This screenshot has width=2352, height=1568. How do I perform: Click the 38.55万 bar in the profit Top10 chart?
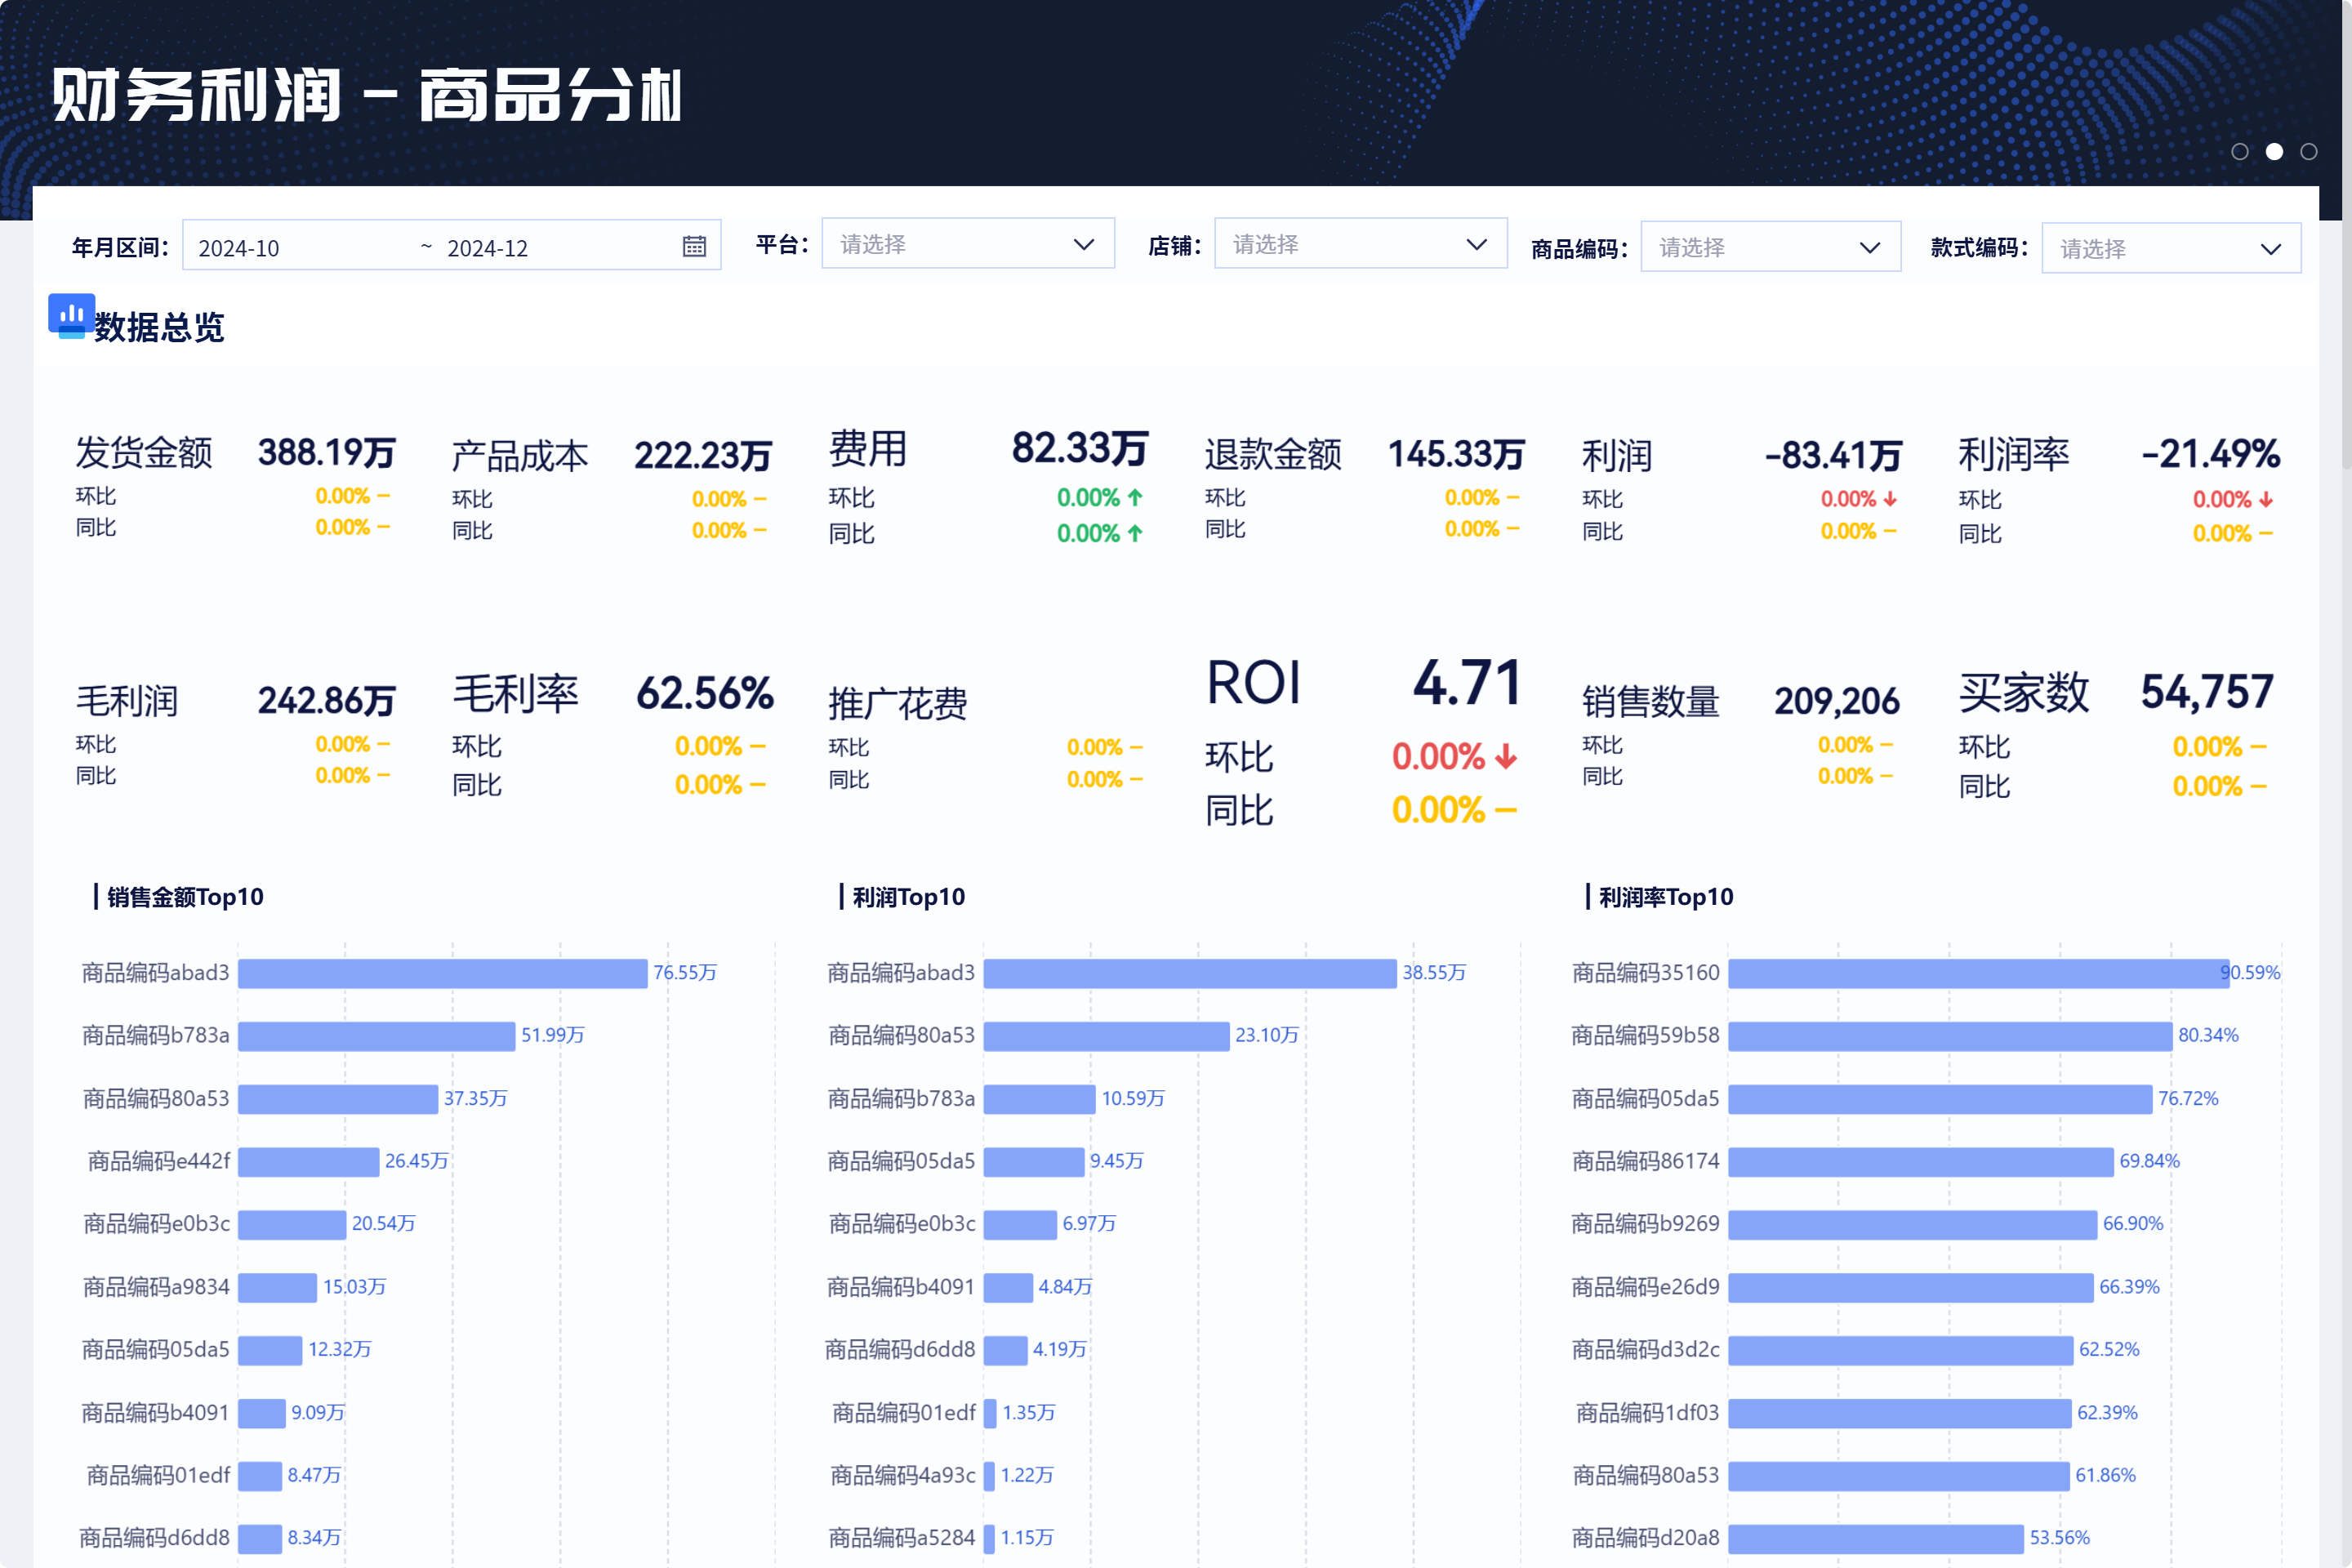(1190, 973)
